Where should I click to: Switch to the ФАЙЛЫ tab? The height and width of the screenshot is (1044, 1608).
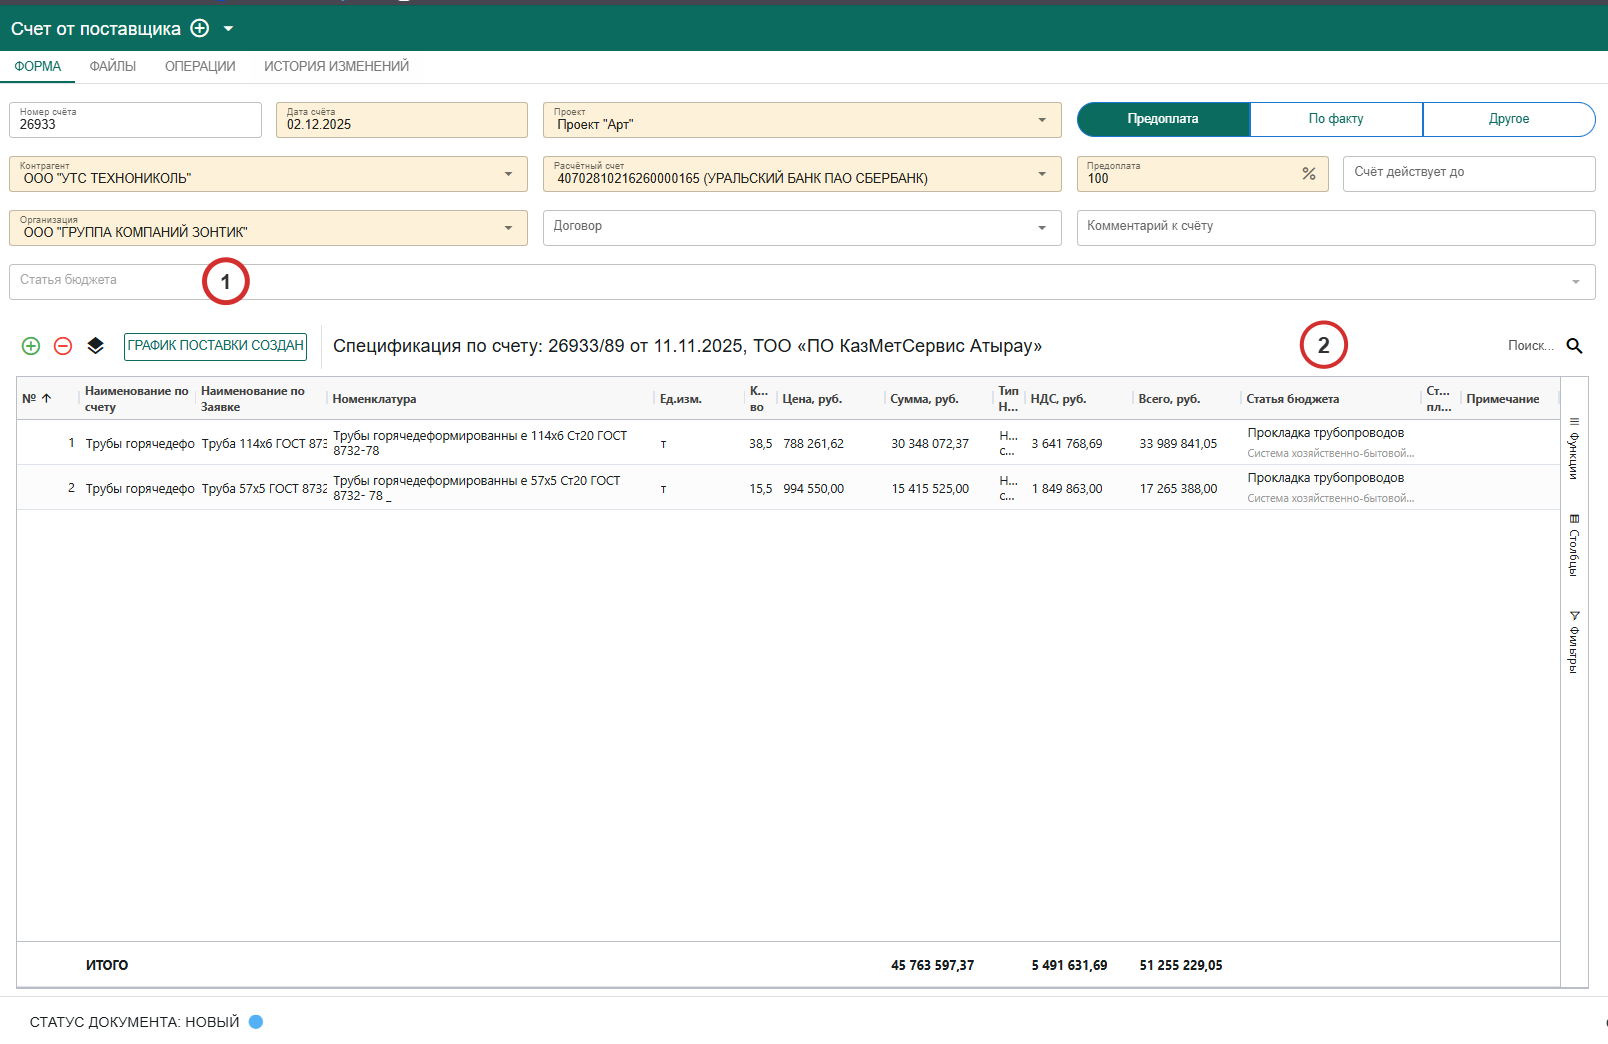[x=113, y=66]
